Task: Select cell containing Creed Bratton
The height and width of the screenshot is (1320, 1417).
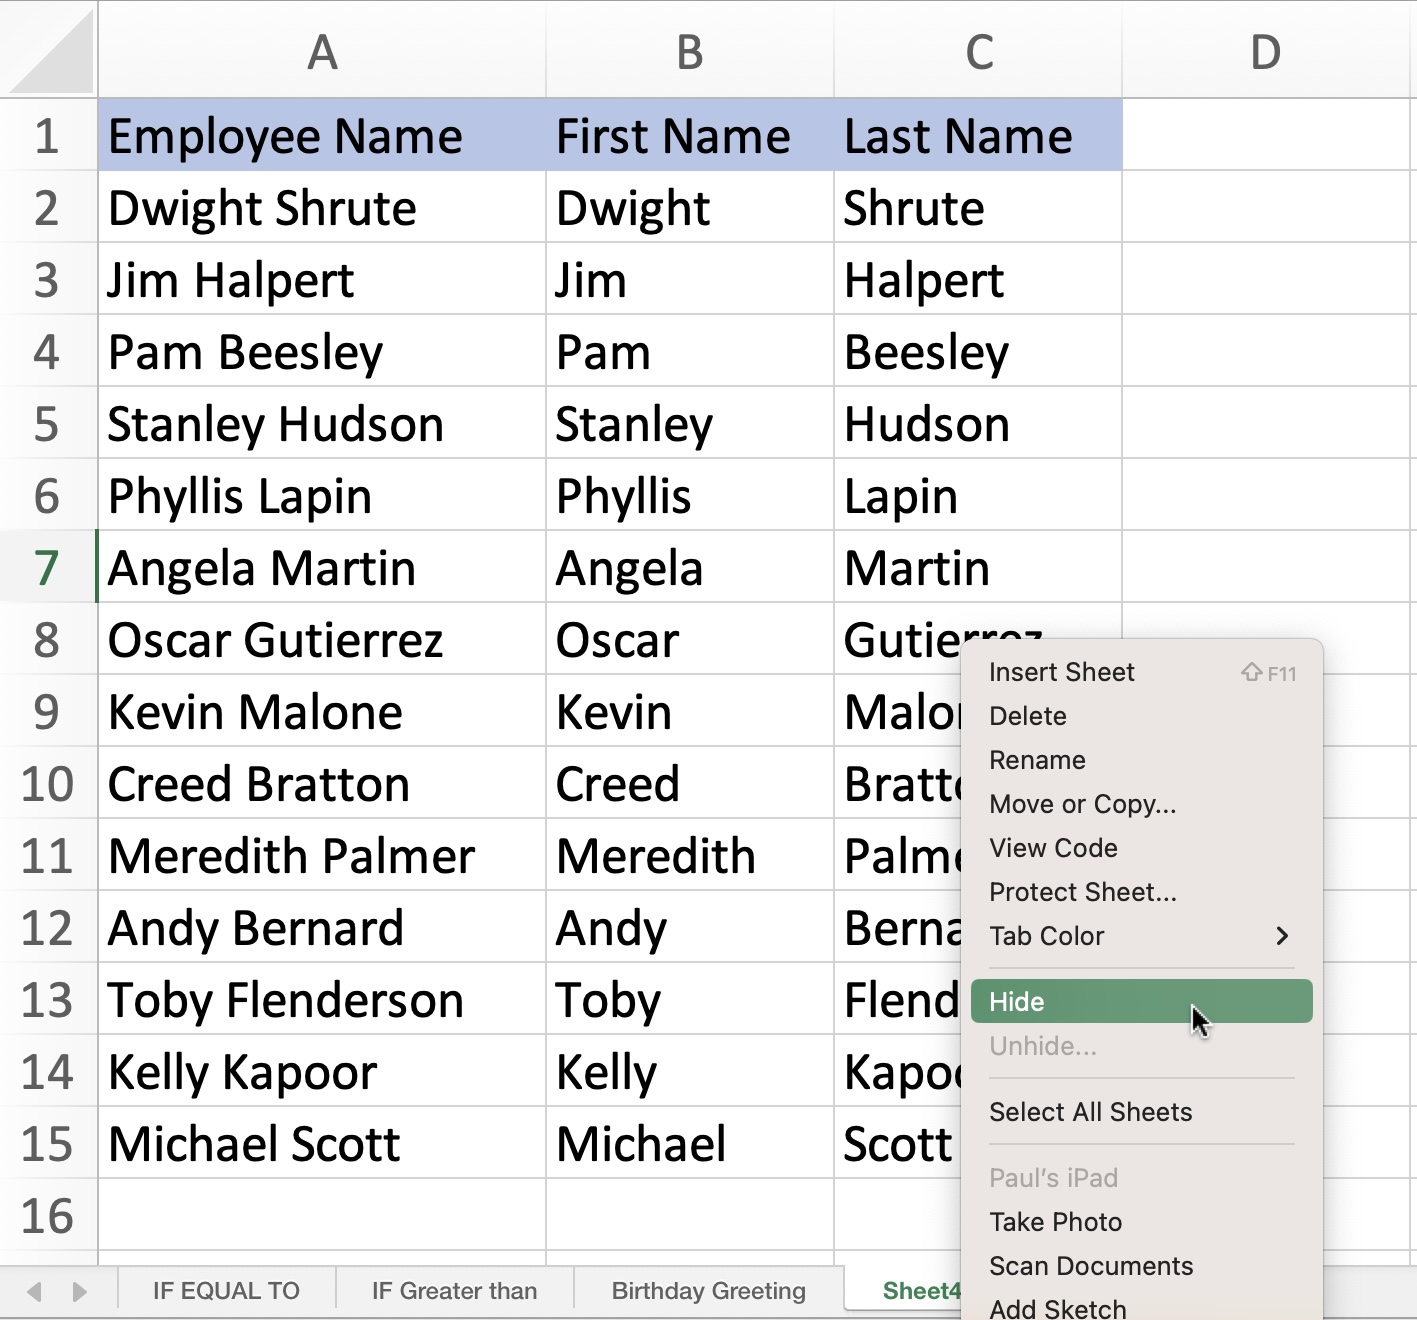Action: [x=322, y=783]
